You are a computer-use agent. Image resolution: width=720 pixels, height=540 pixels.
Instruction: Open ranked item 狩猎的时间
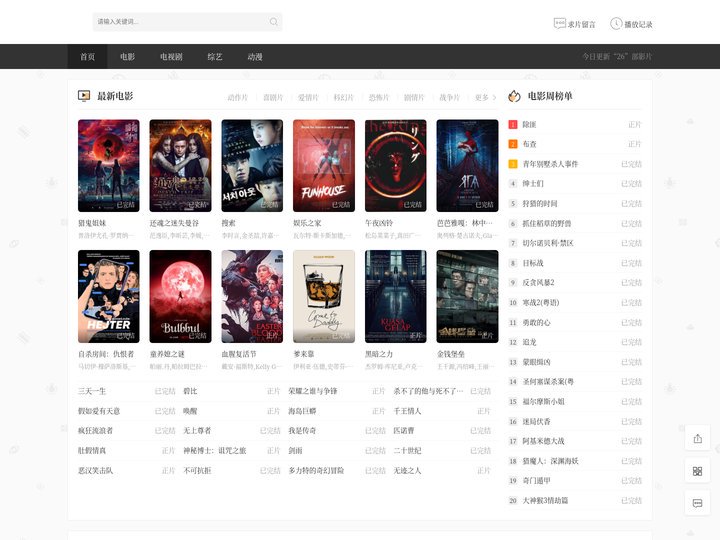540,203
